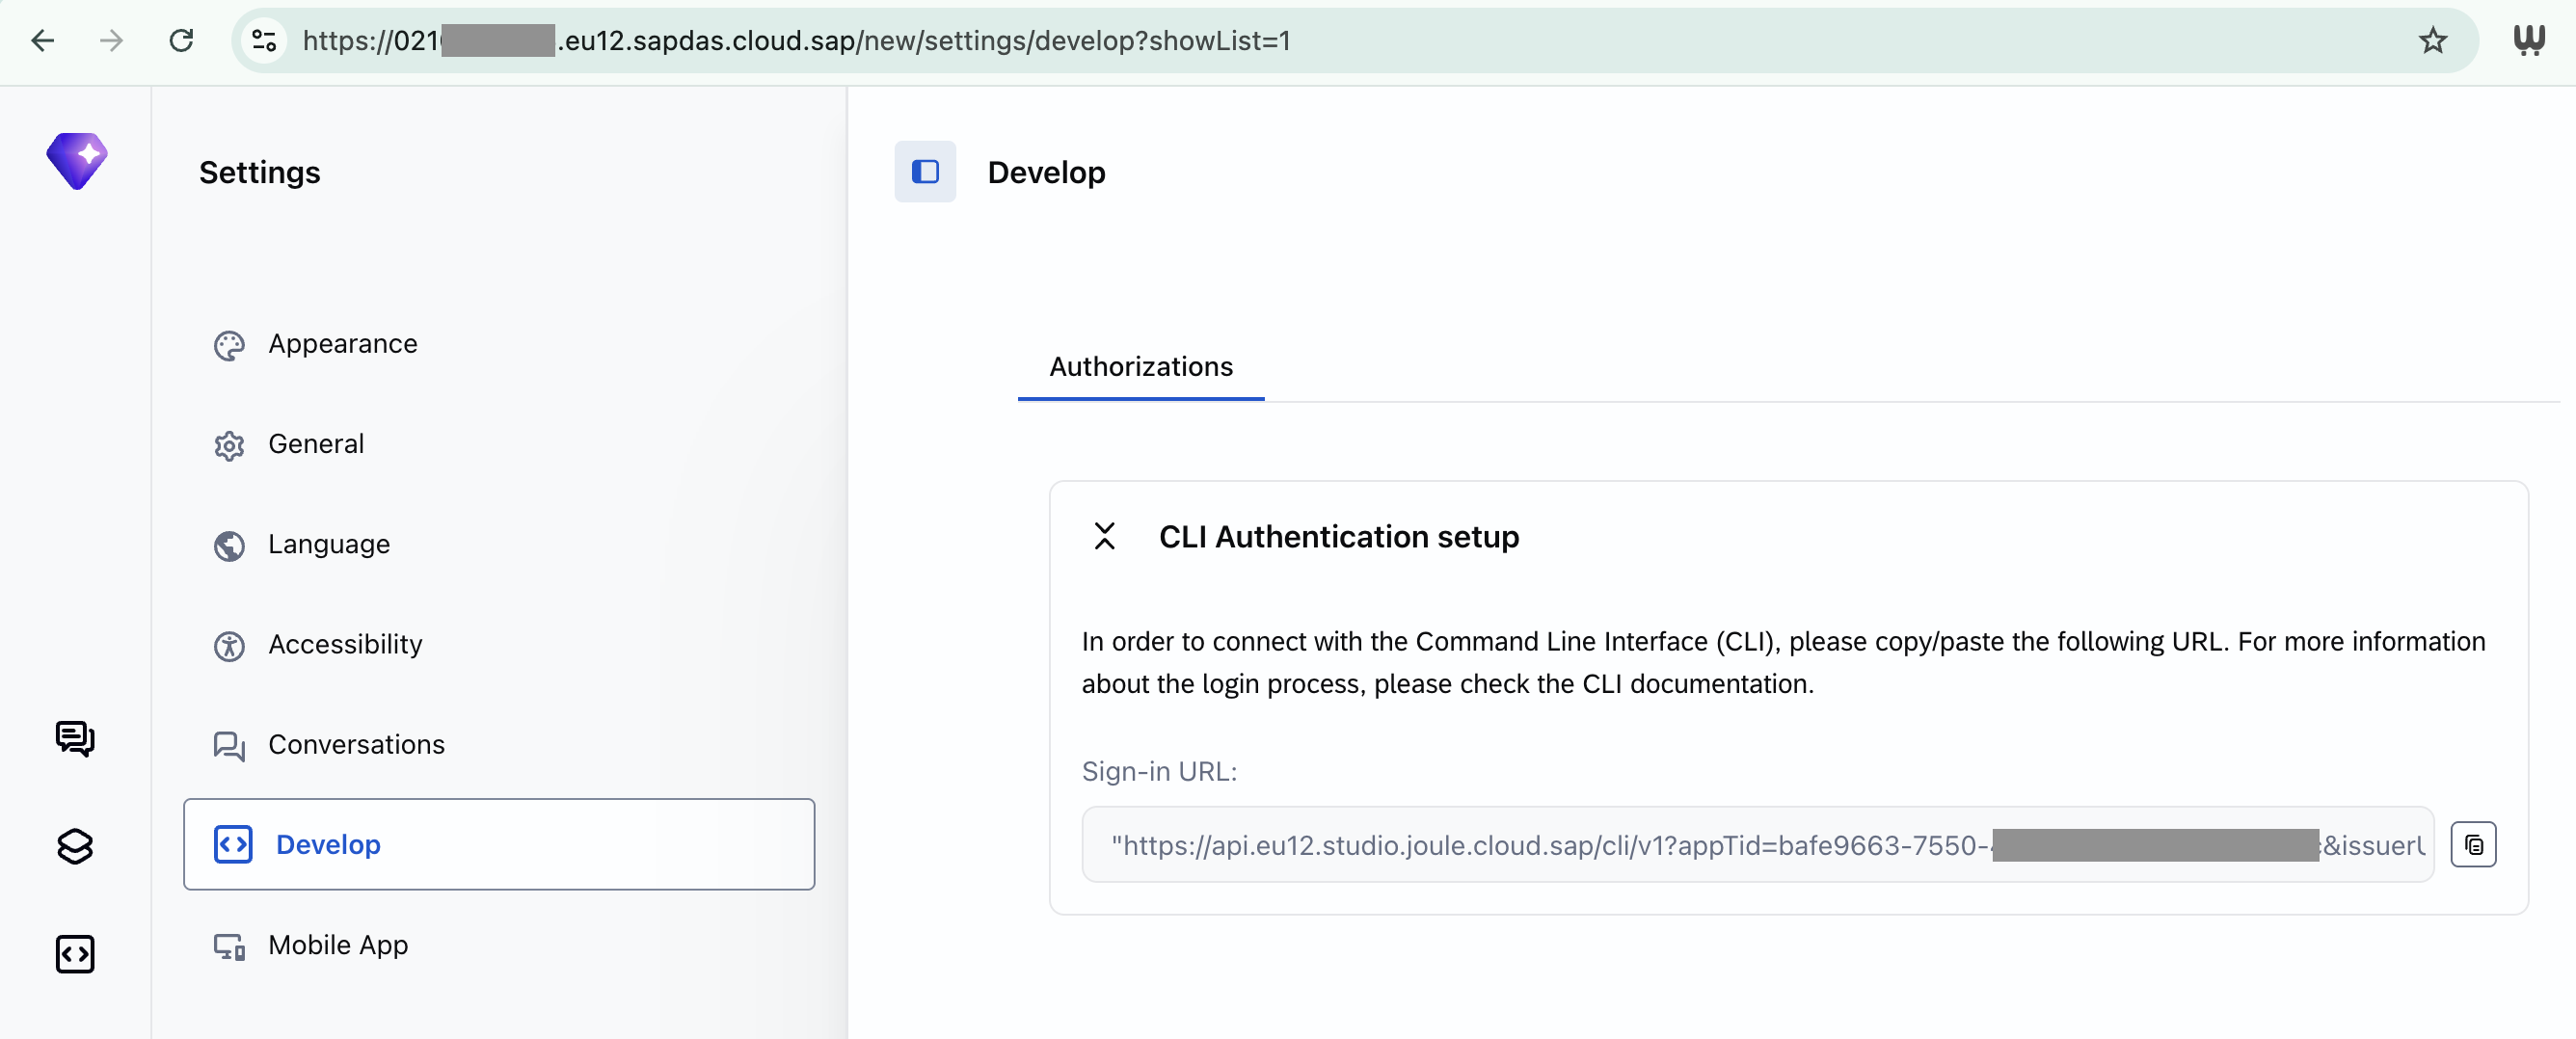Click the Settings heading text
The height and width of the screenshot is (1039, 2576).
pos(260,172)
